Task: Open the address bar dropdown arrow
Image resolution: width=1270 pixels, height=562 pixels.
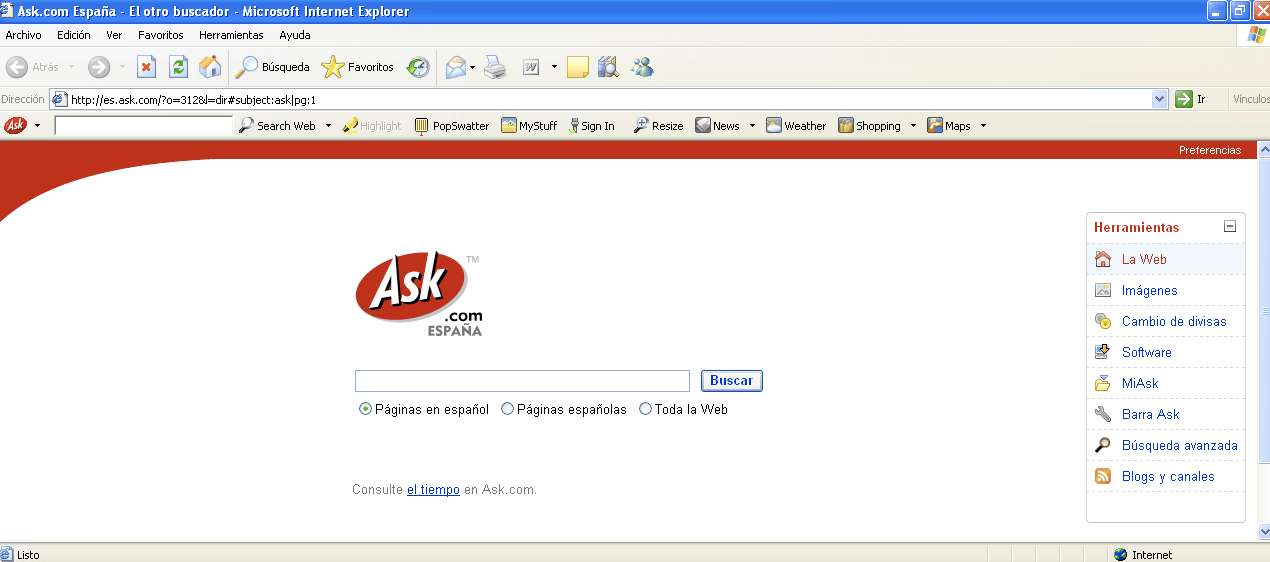Action: (x=1160, y=99)
